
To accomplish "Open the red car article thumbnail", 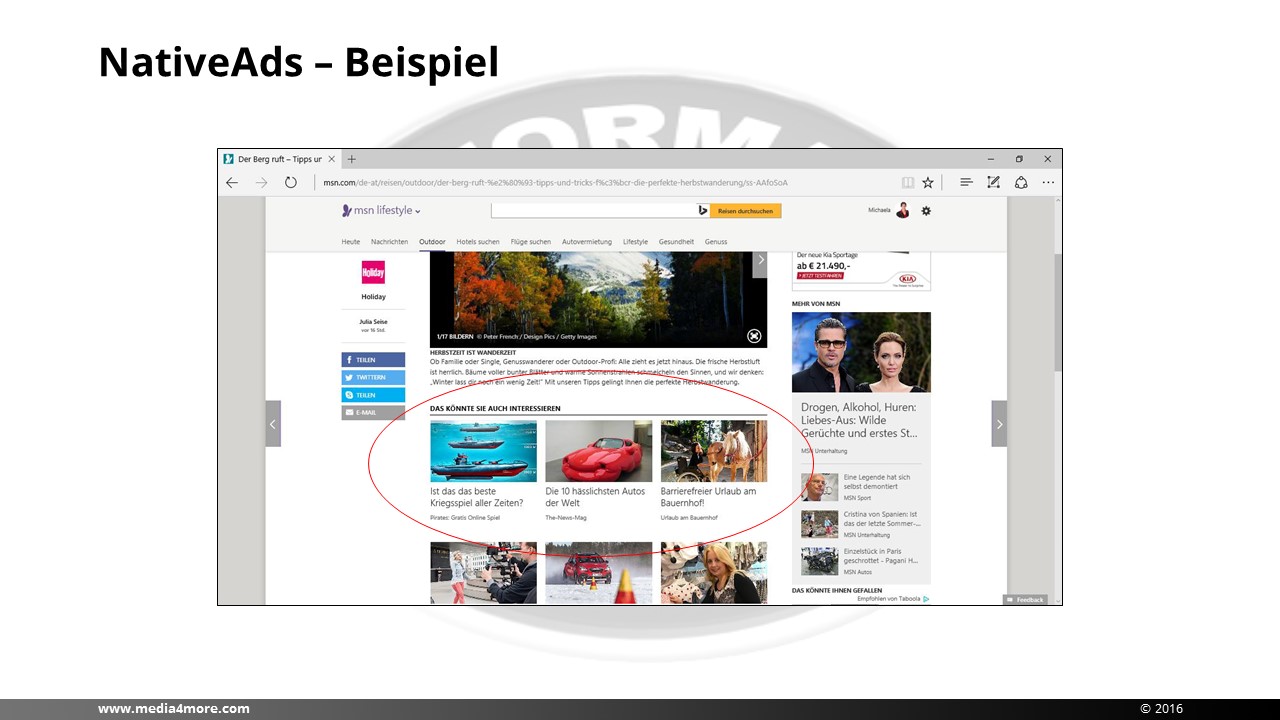I will (x=598, y=451).
